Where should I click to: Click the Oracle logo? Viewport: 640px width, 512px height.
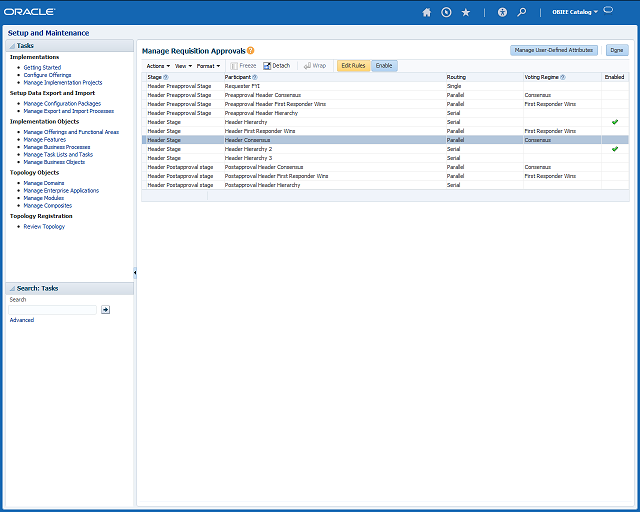click(29, 12)
